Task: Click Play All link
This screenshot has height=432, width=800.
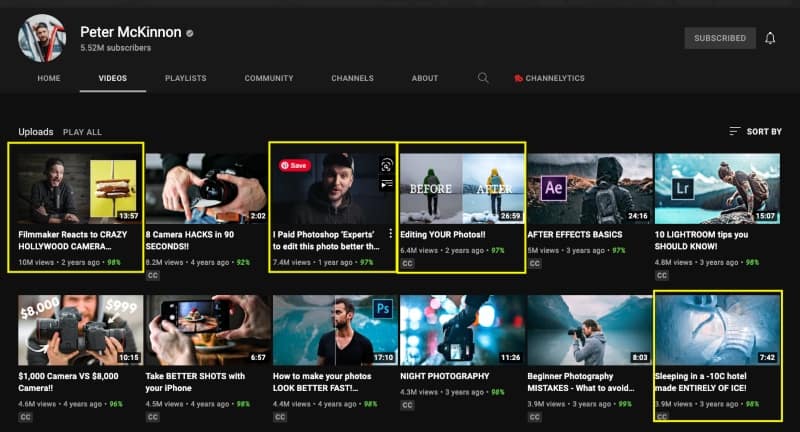Action: pyautogui.click(x=82, y=132)
